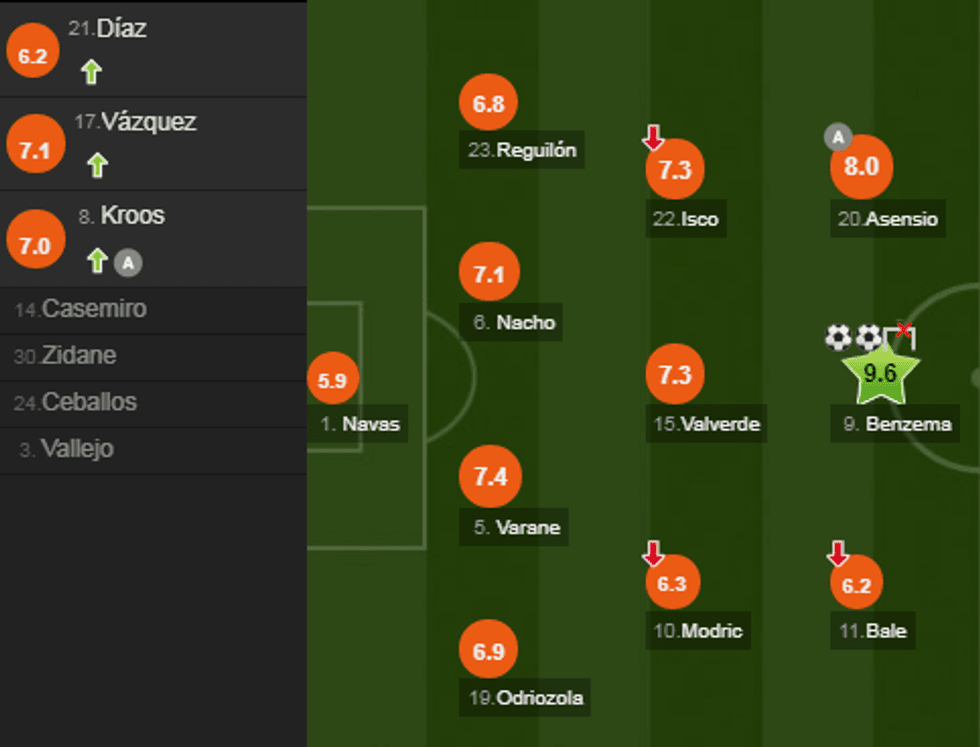The height and width of the screenshot is (747, 980).
Task: Click the green substituted-on arrow under Díaz
Action: [x=92, y=72]
